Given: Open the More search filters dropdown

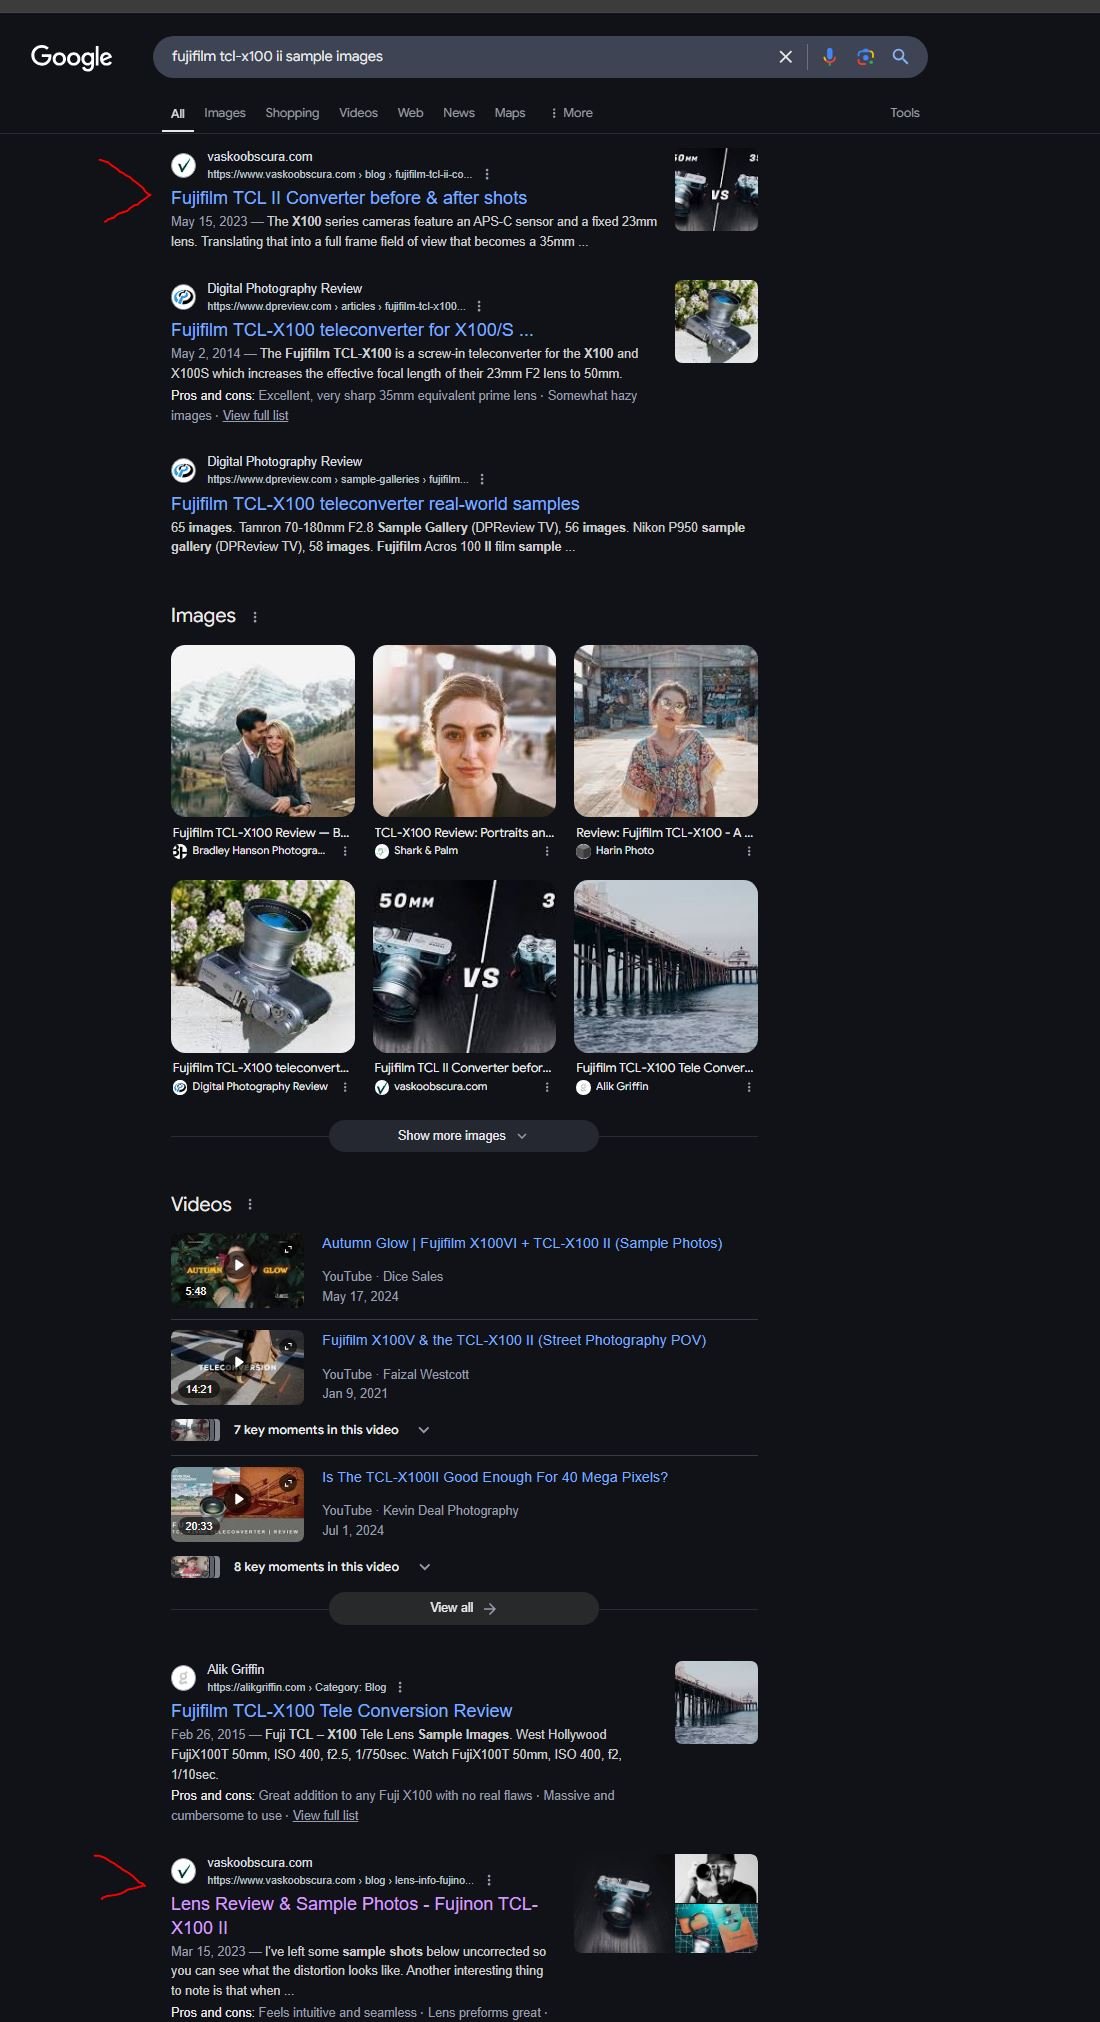Looking at the screenshot, I should (x=572, y=113).
